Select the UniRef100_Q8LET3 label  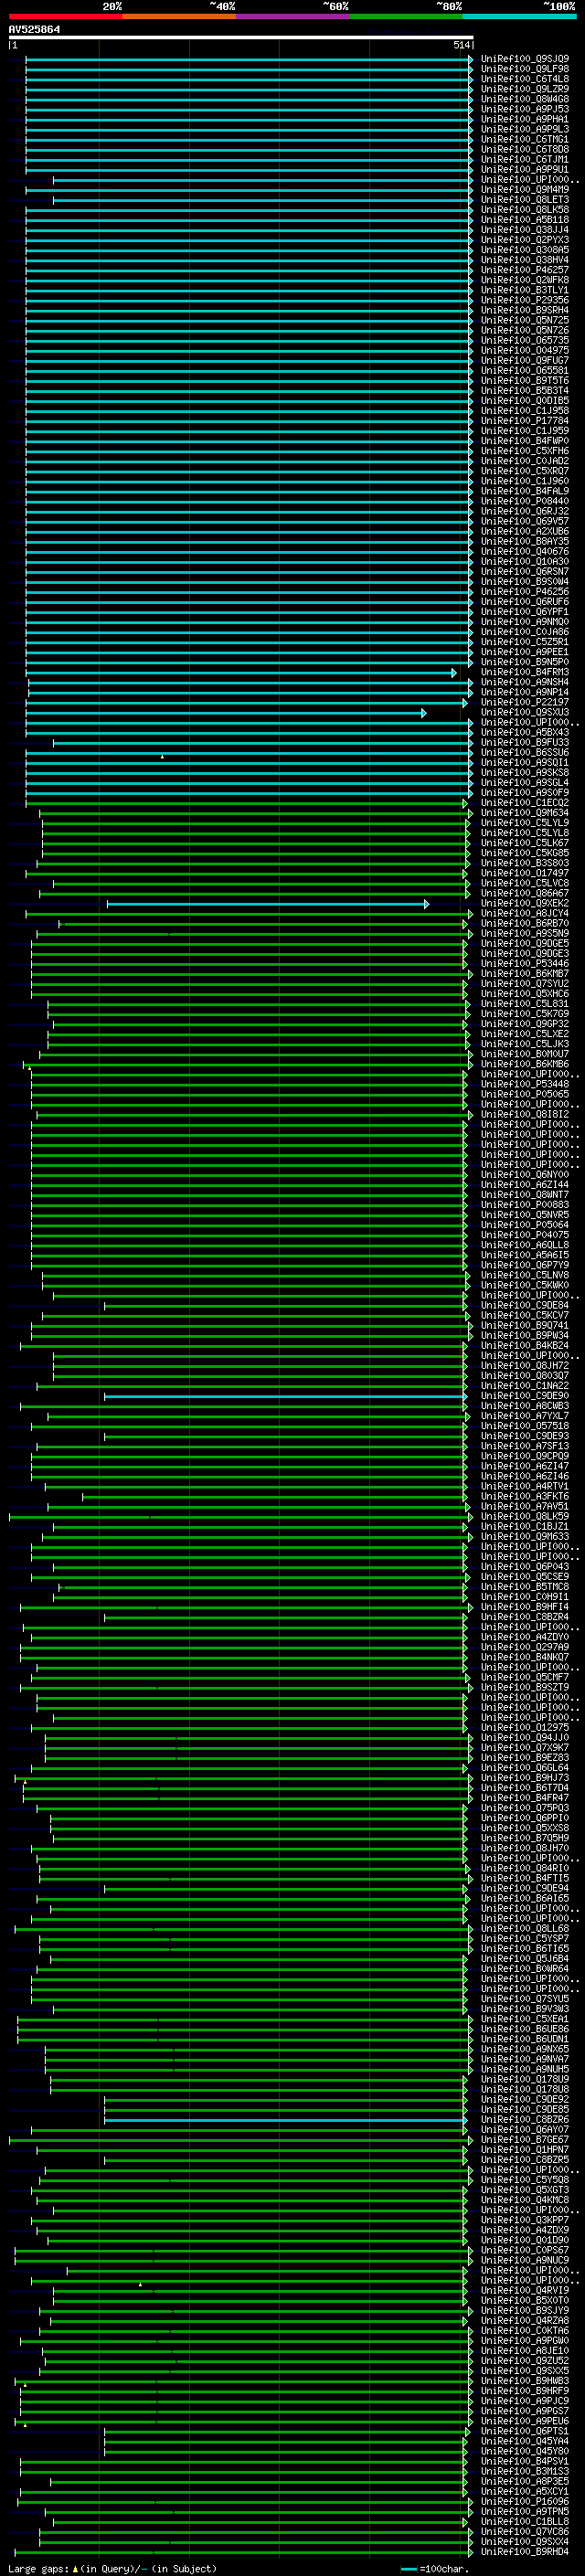pos(525,200)
